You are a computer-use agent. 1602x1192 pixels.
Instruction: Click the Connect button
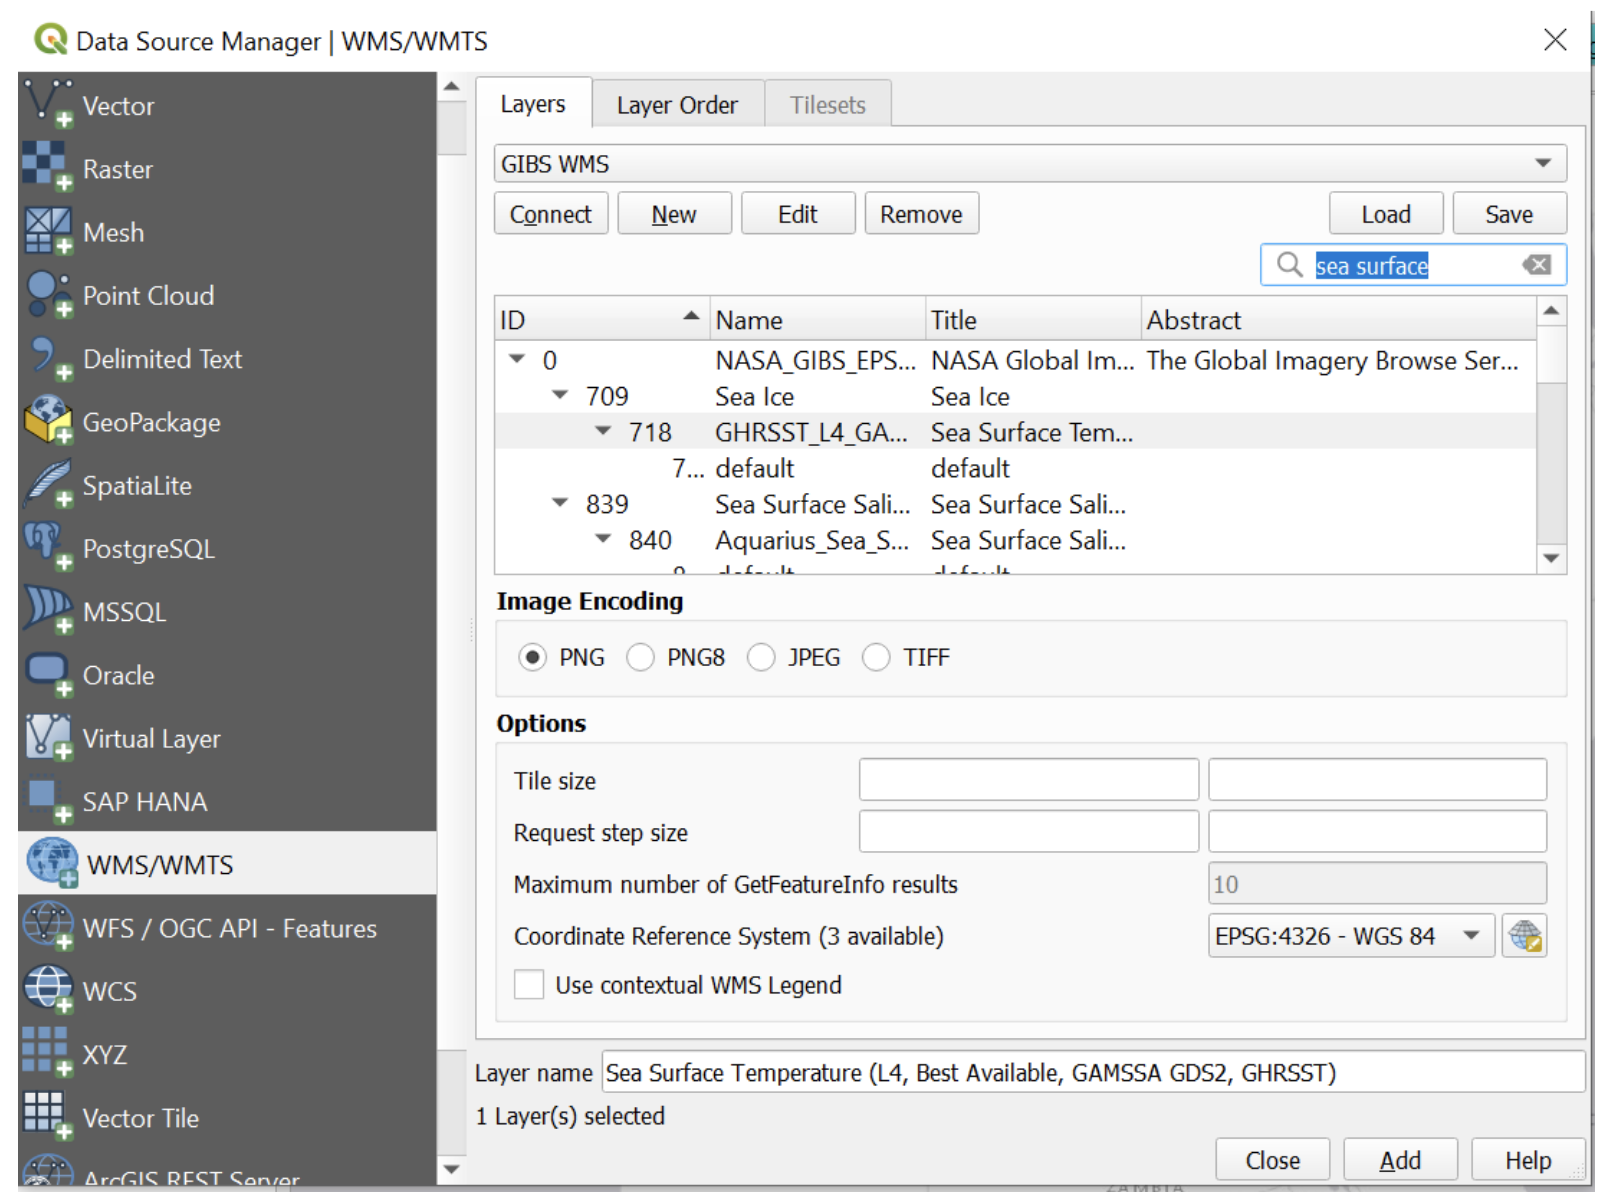(x=551, y=214)
